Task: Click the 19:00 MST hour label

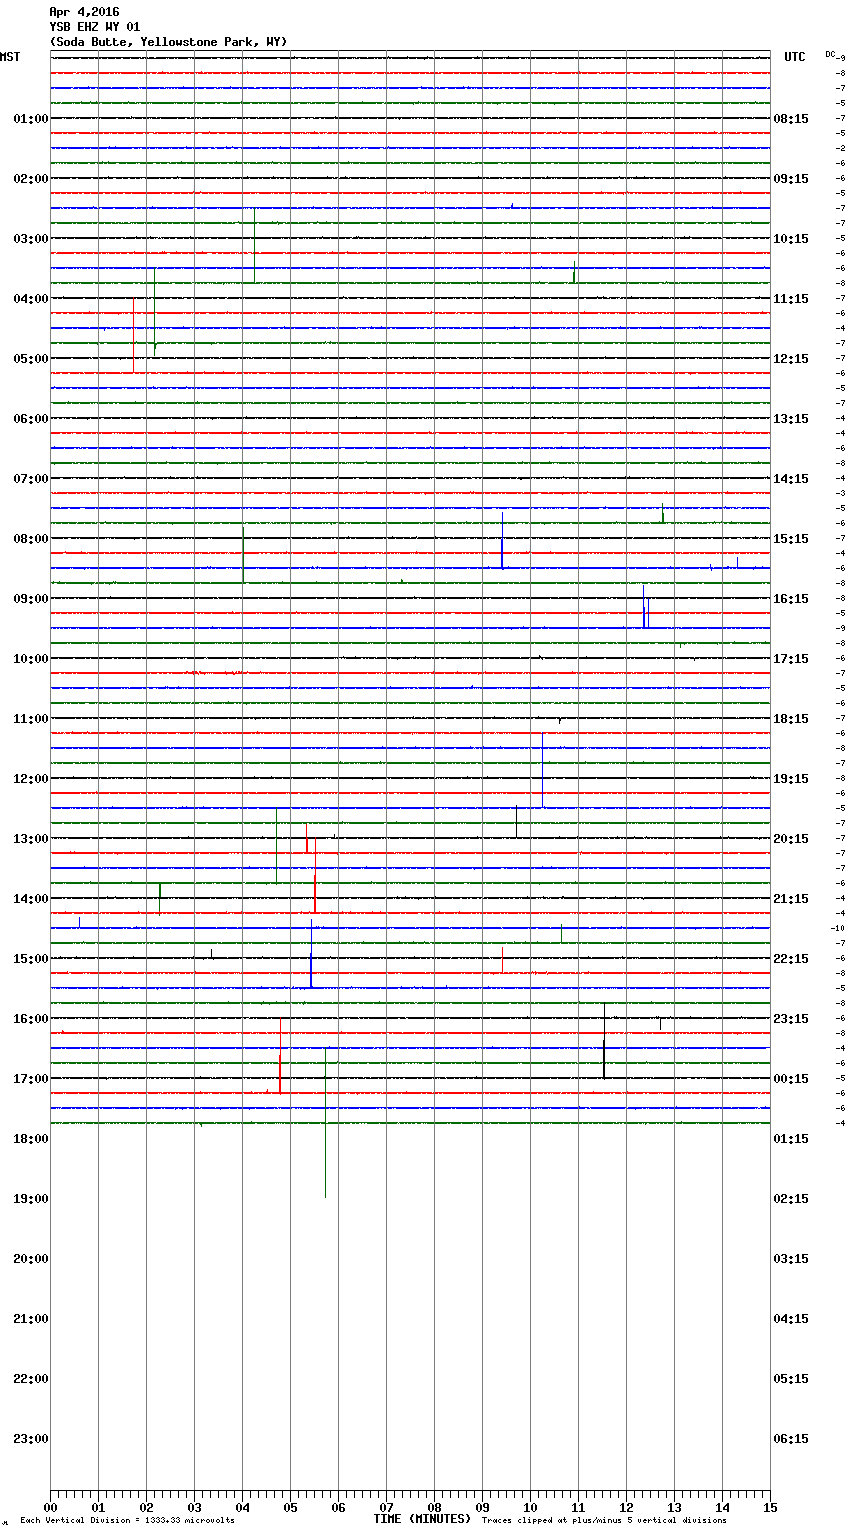Action: click(x=31, y=1199)
